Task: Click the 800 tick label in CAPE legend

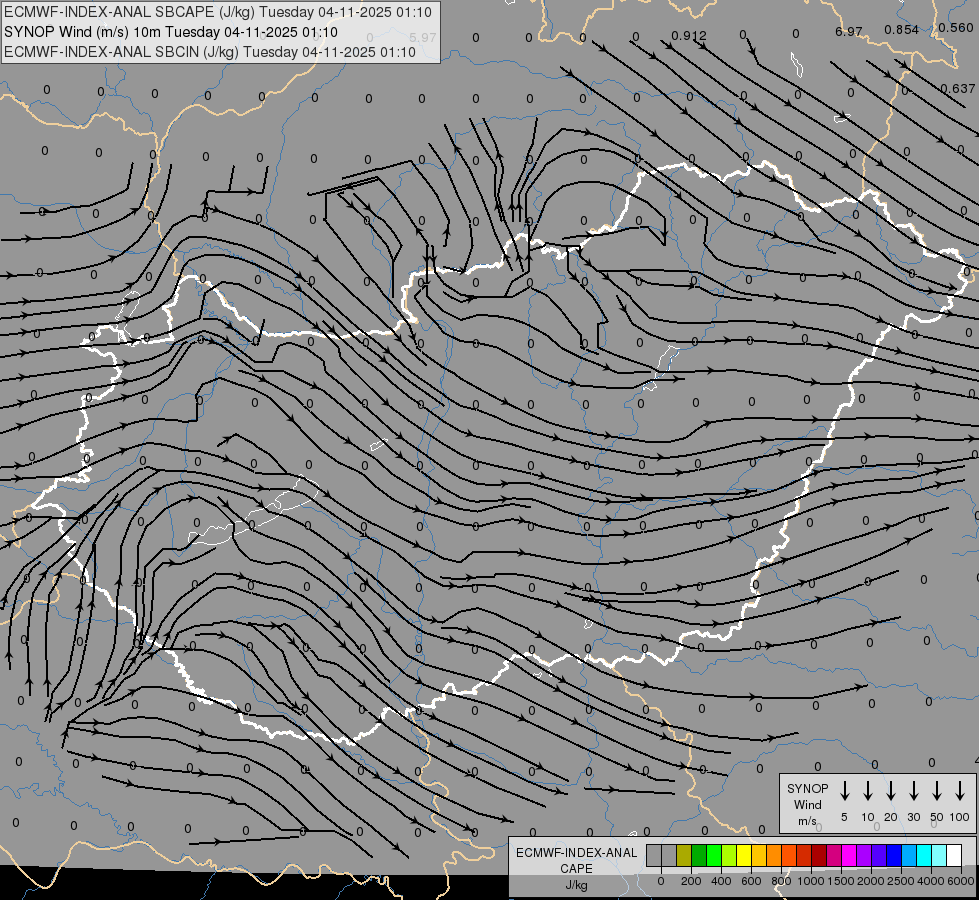Action: coord(781,881)
